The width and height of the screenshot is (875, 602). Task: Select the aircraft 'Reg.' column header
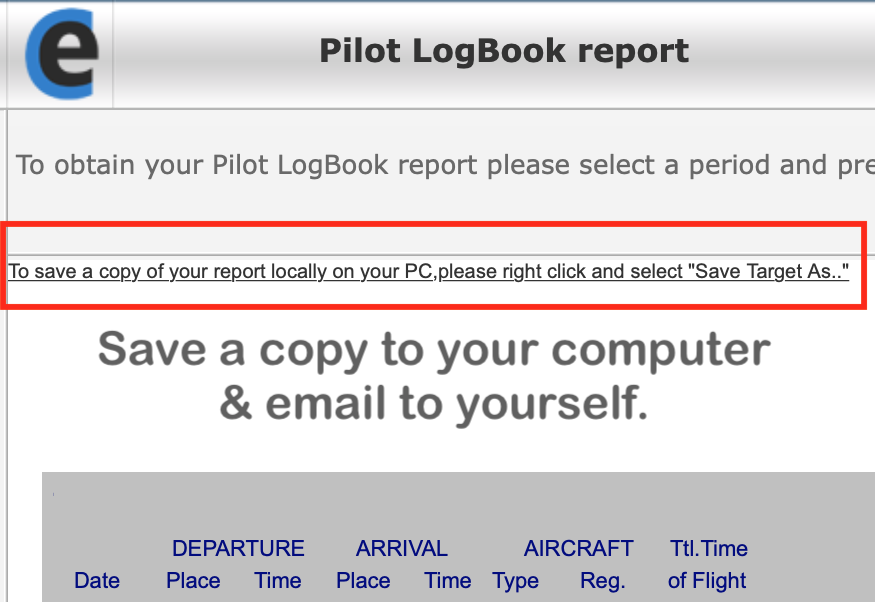pos(602,580)
